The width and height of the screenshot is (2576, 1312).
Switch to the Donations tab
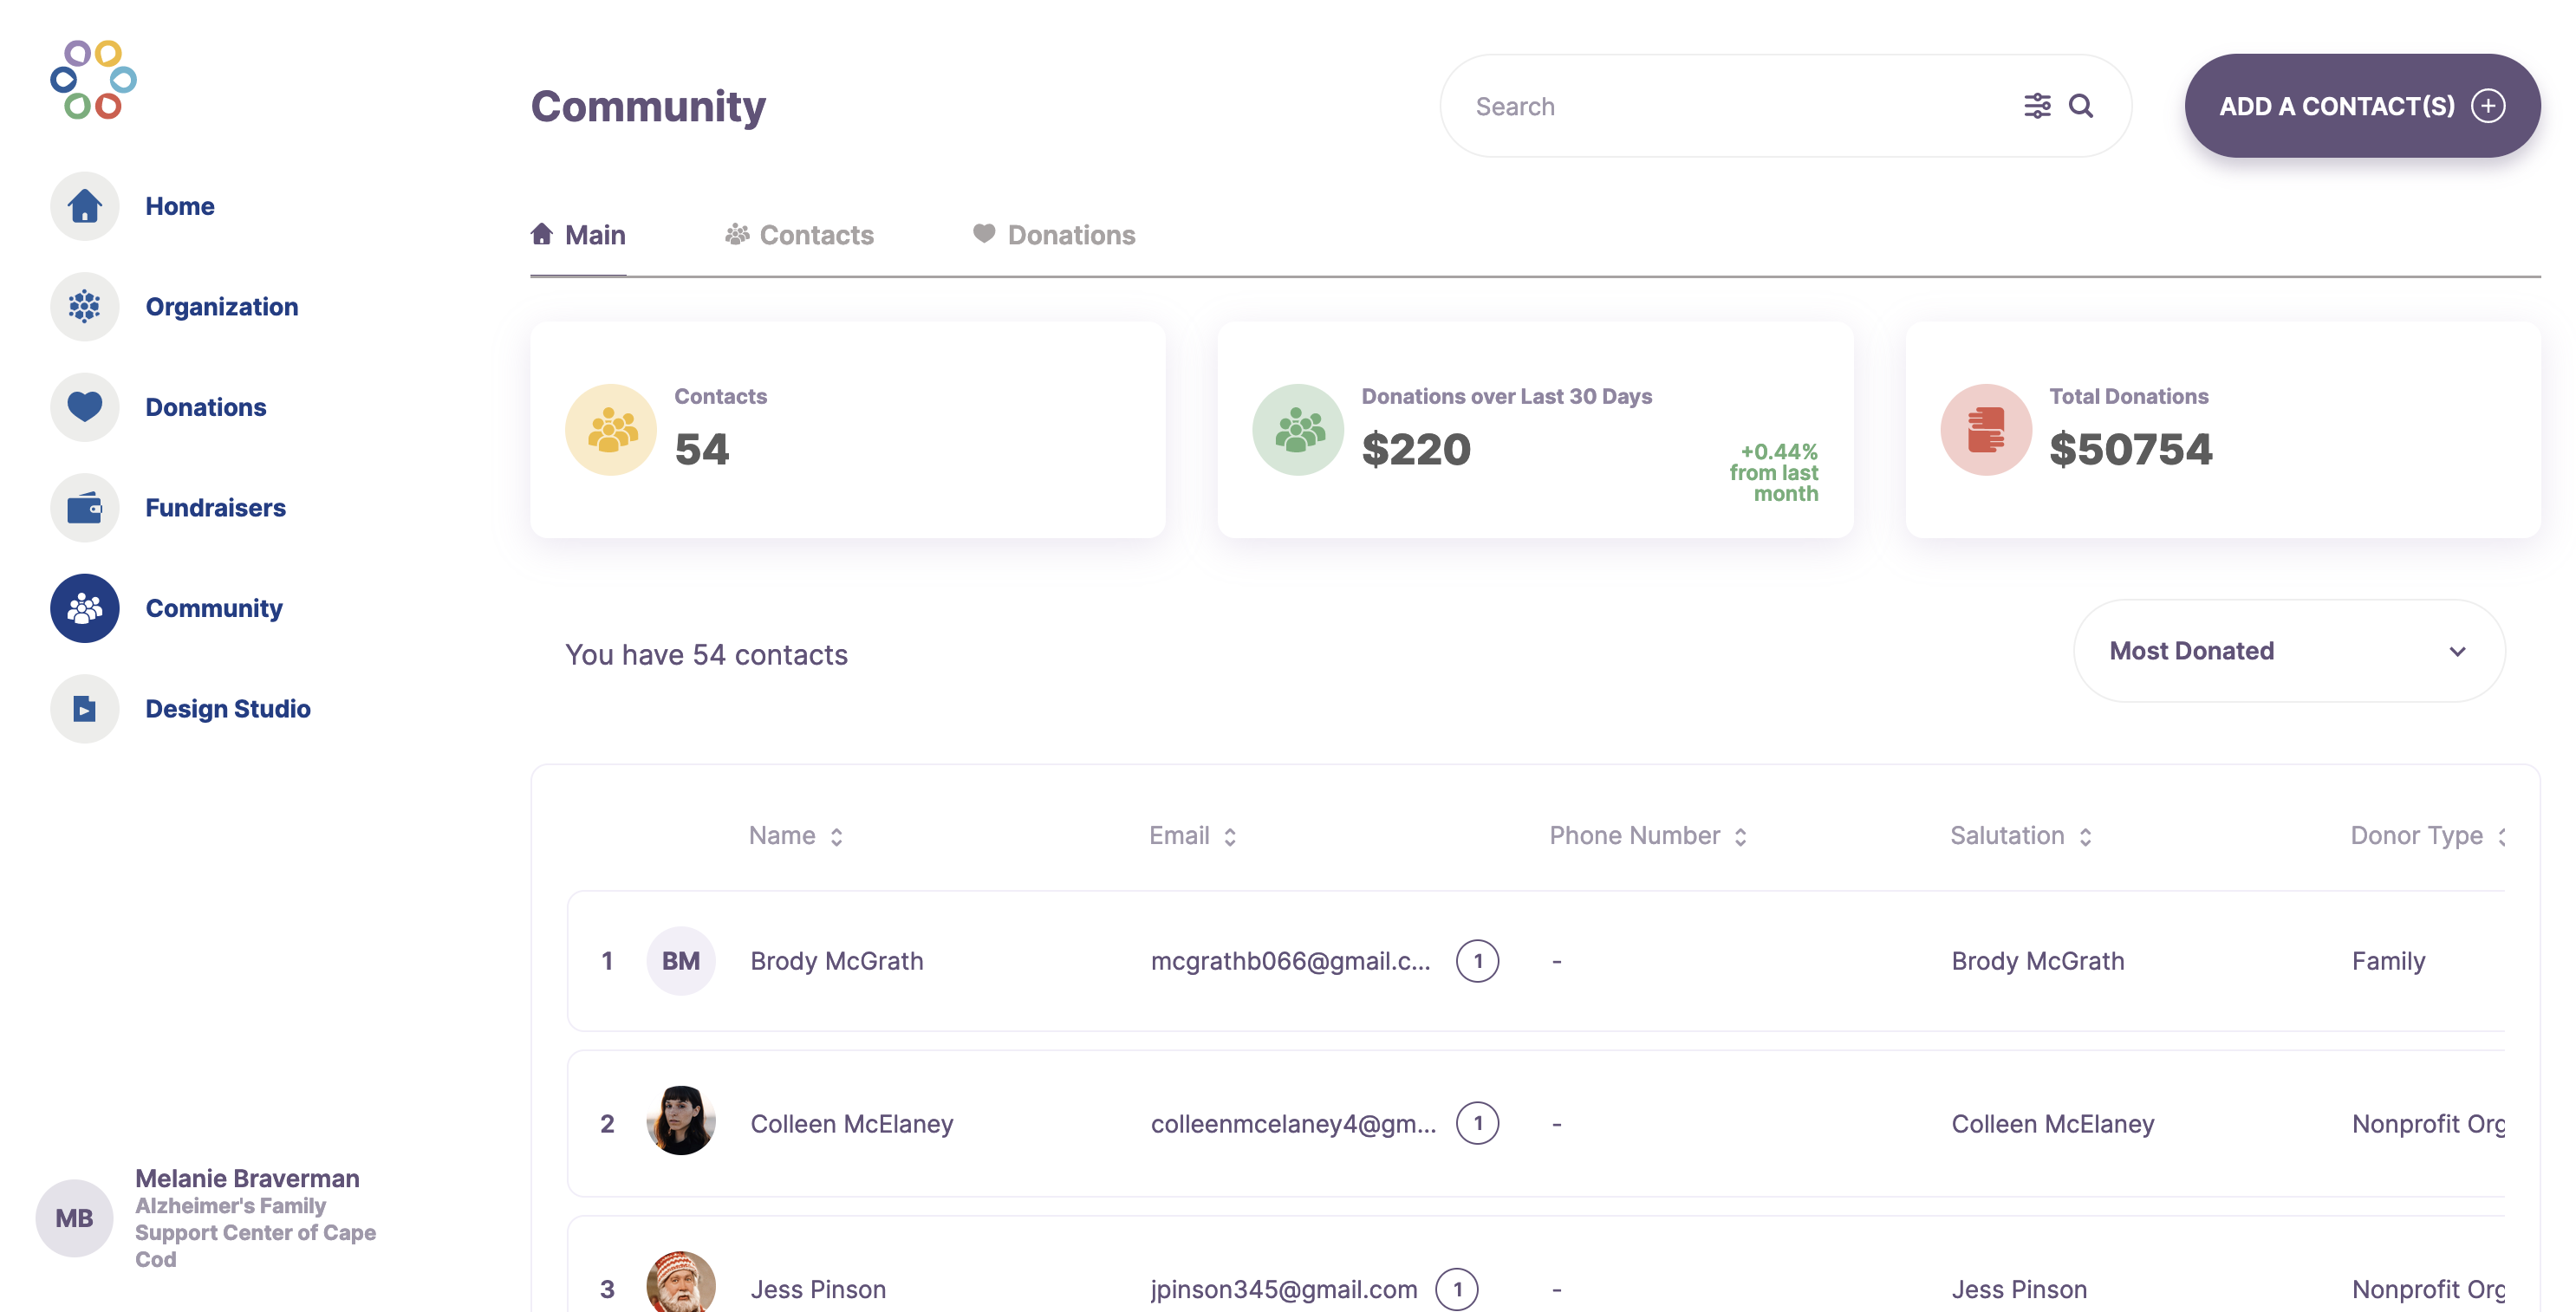pyautogui.click(x=1054, y=235)
